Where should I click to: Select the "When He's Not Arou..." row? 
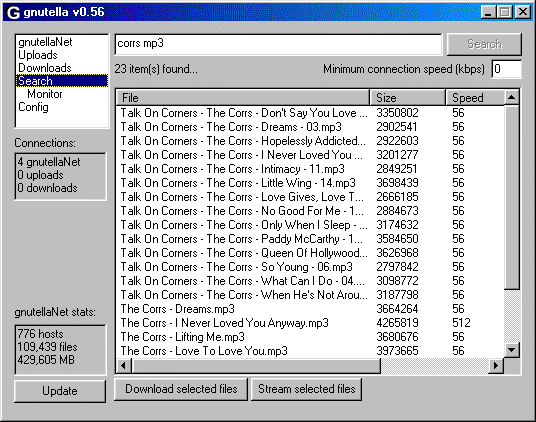coord(310,295)
